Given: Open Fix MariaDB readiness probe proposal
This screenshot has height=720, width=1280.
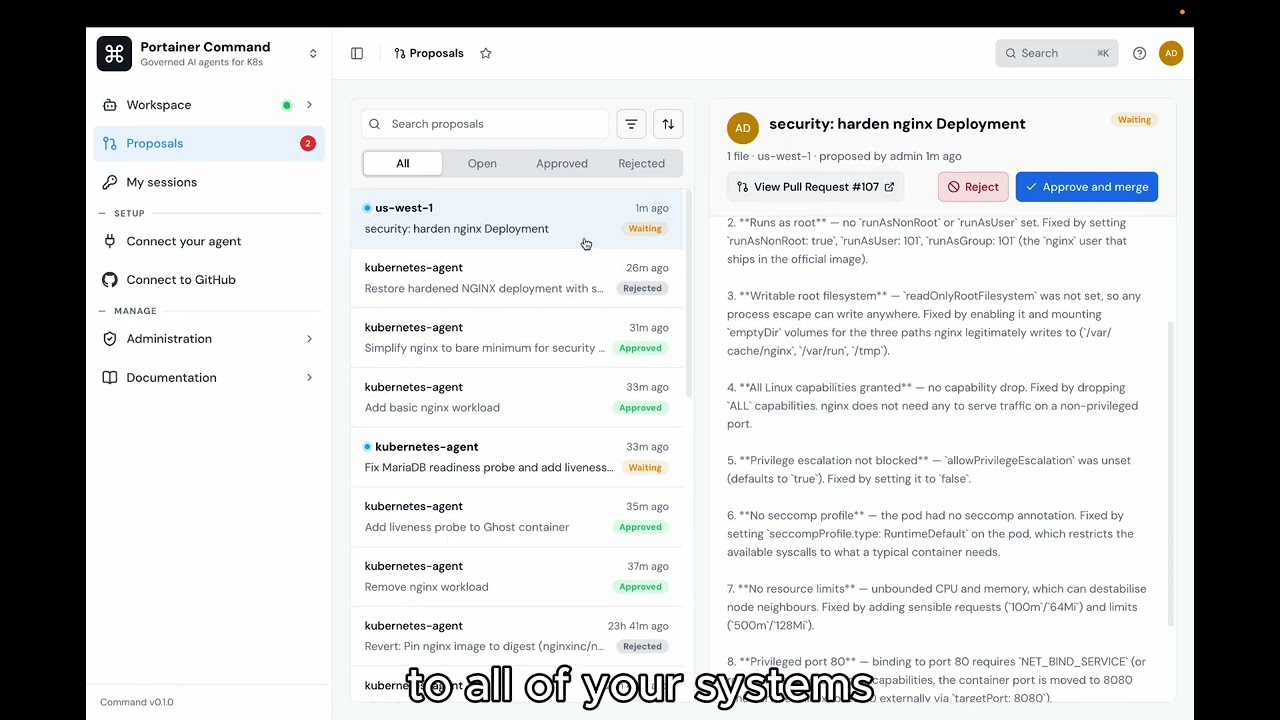Looking at the screenshot, I should coord(517,457).
